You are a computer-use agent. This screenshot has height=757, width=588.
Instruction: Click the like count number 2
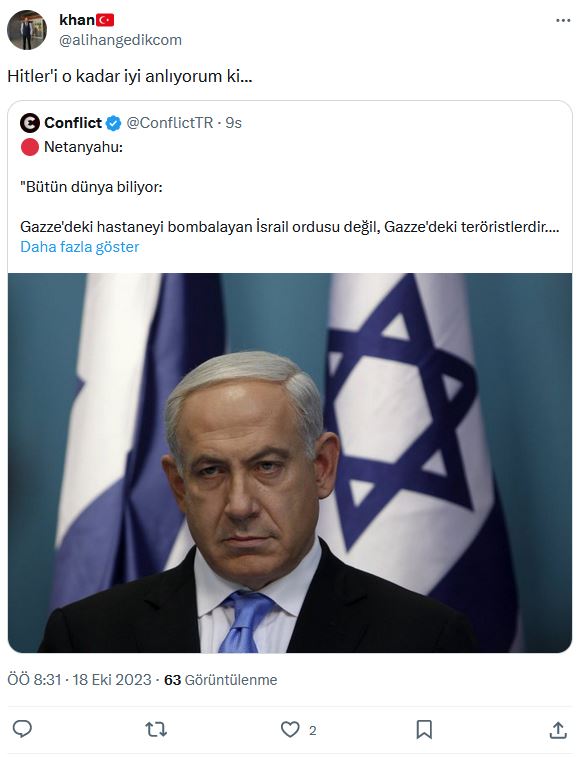pos(313,730)
